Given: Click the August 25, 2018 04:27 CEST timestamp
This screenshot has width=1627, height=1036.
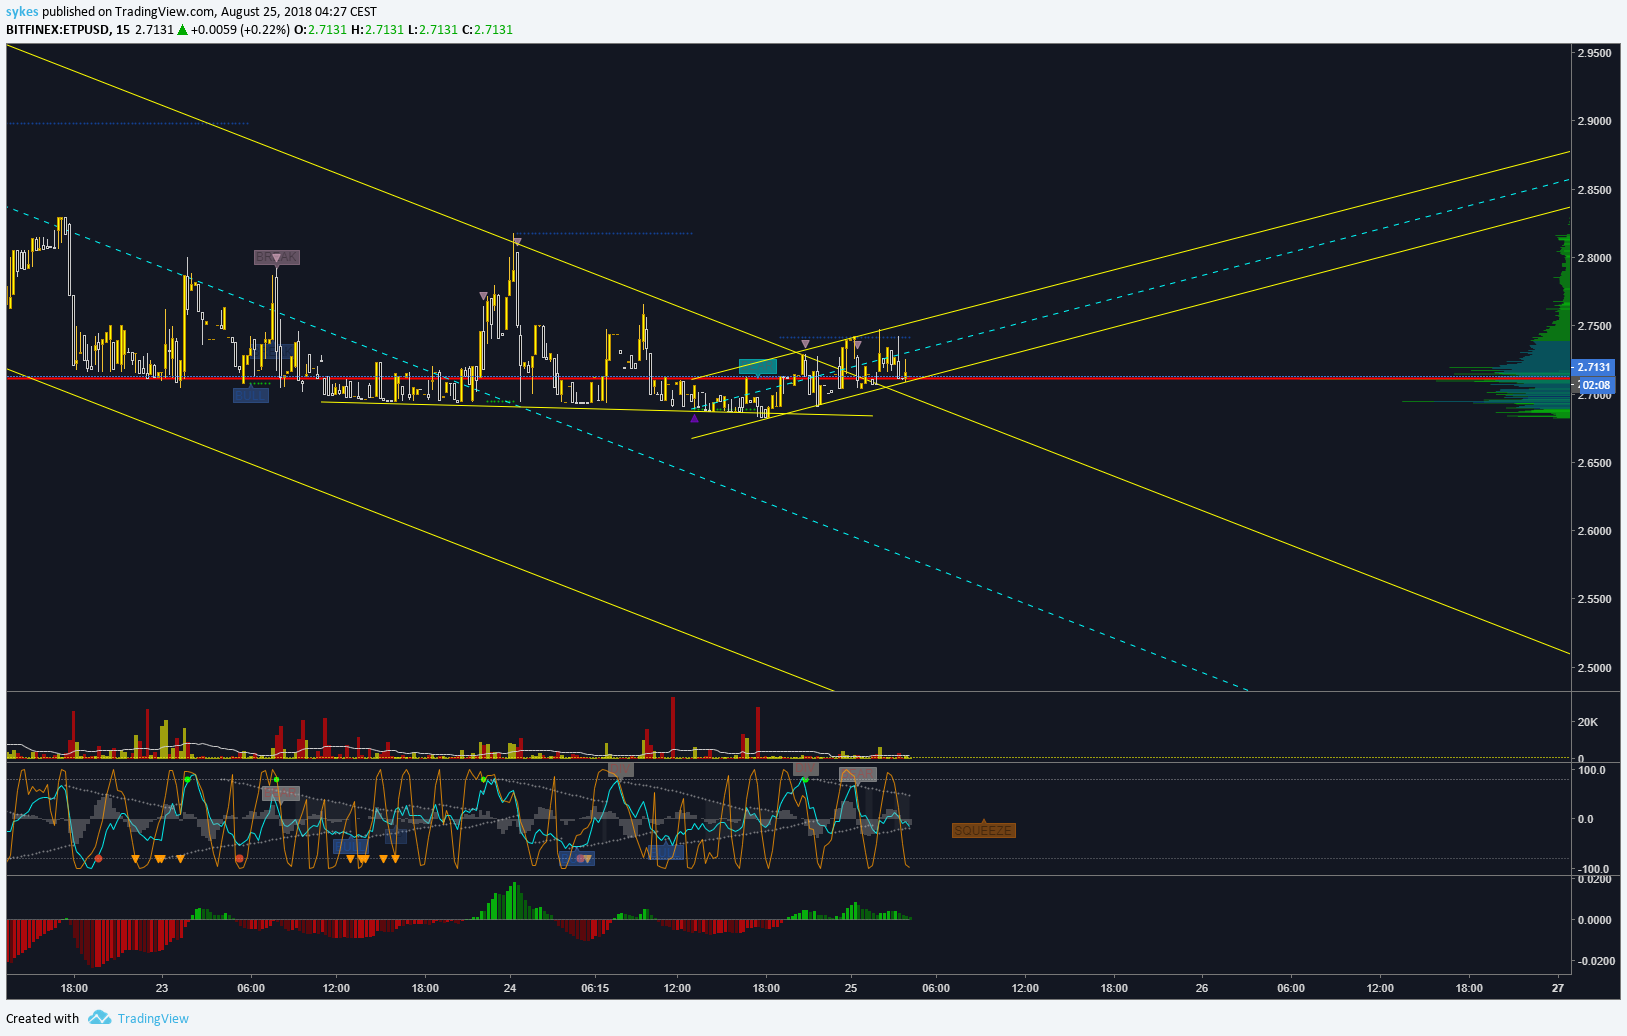Looking at the screenshot, I should pyautogui.click(x=298, y=12).
